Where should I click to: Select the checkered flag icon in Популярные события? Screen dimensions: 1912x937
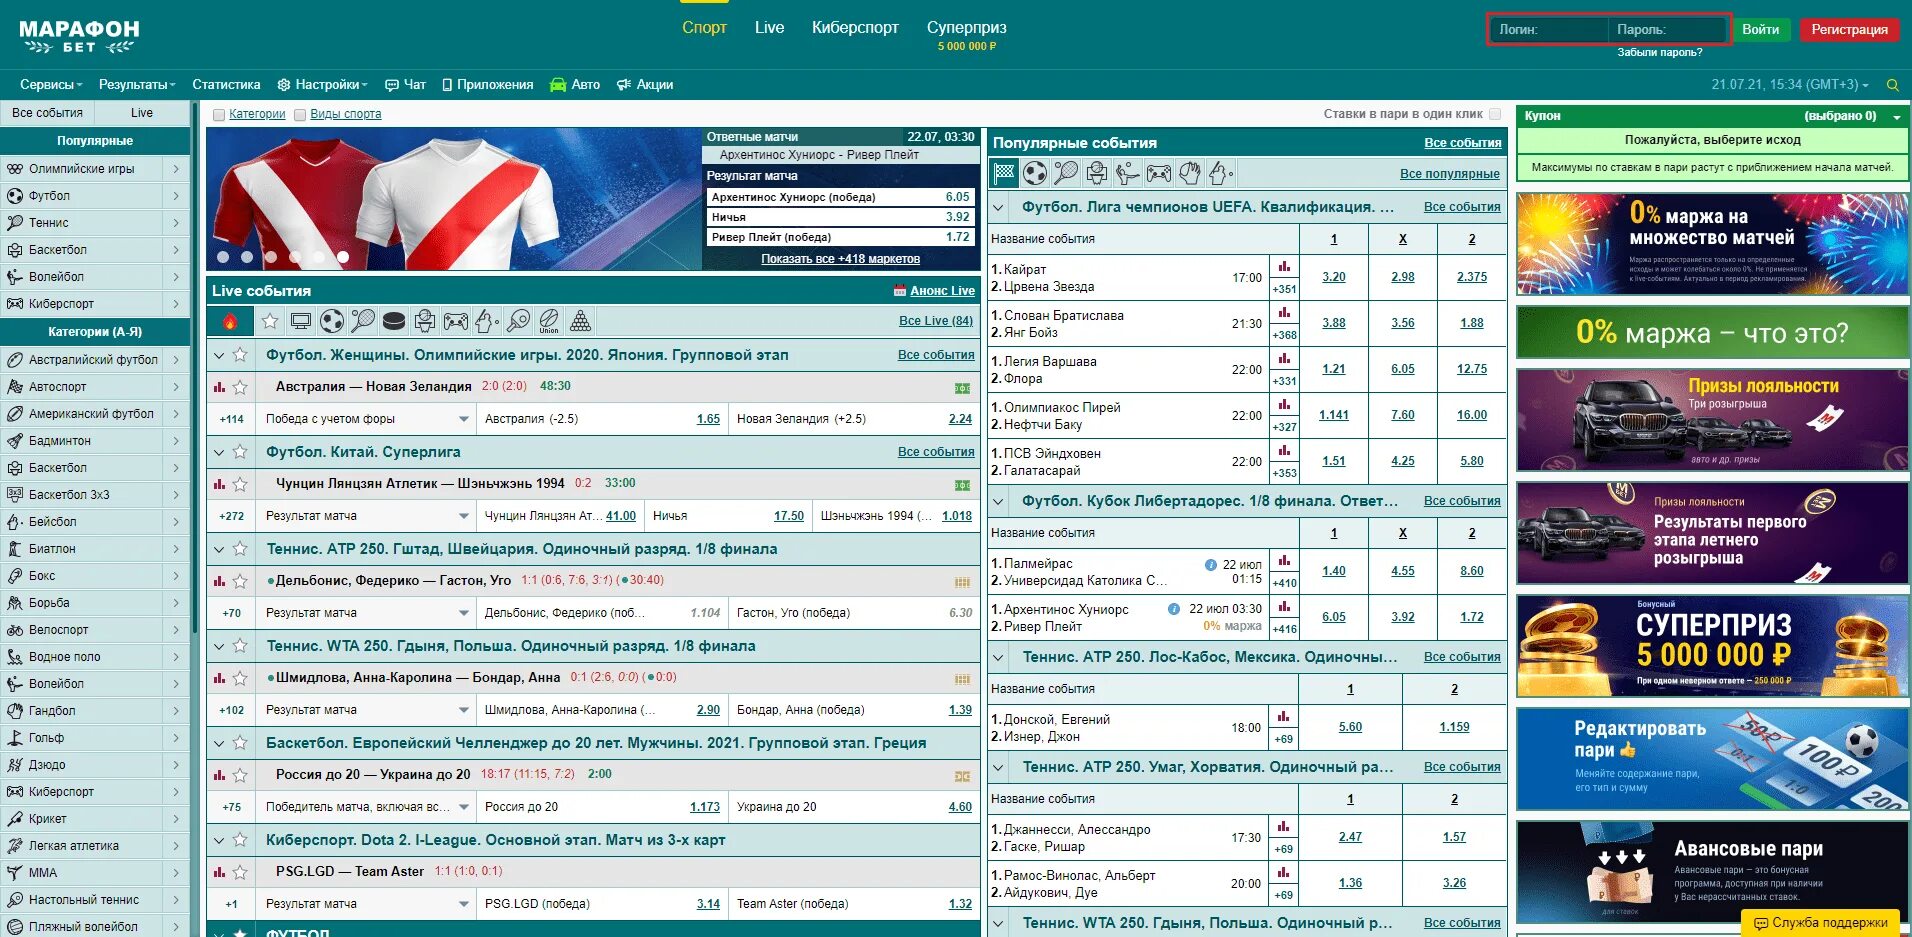[x=1004, y=173]
